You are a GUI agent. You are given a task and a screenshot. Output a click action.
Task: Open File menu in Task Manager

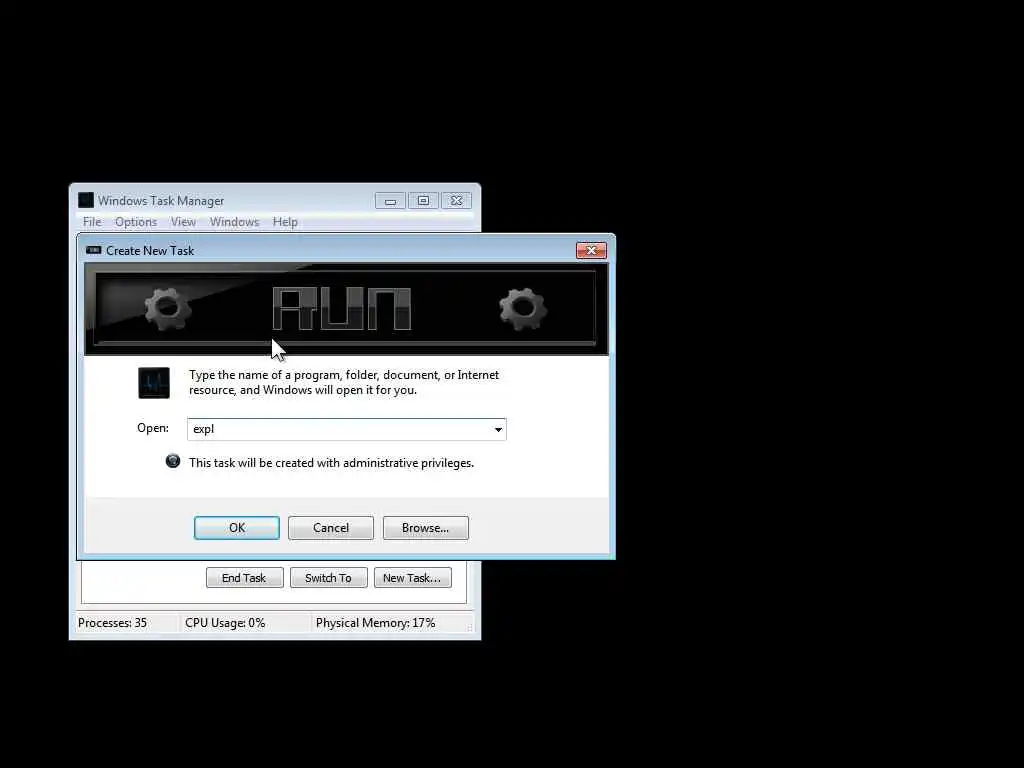pyautogui.click(x=92, y=222)
